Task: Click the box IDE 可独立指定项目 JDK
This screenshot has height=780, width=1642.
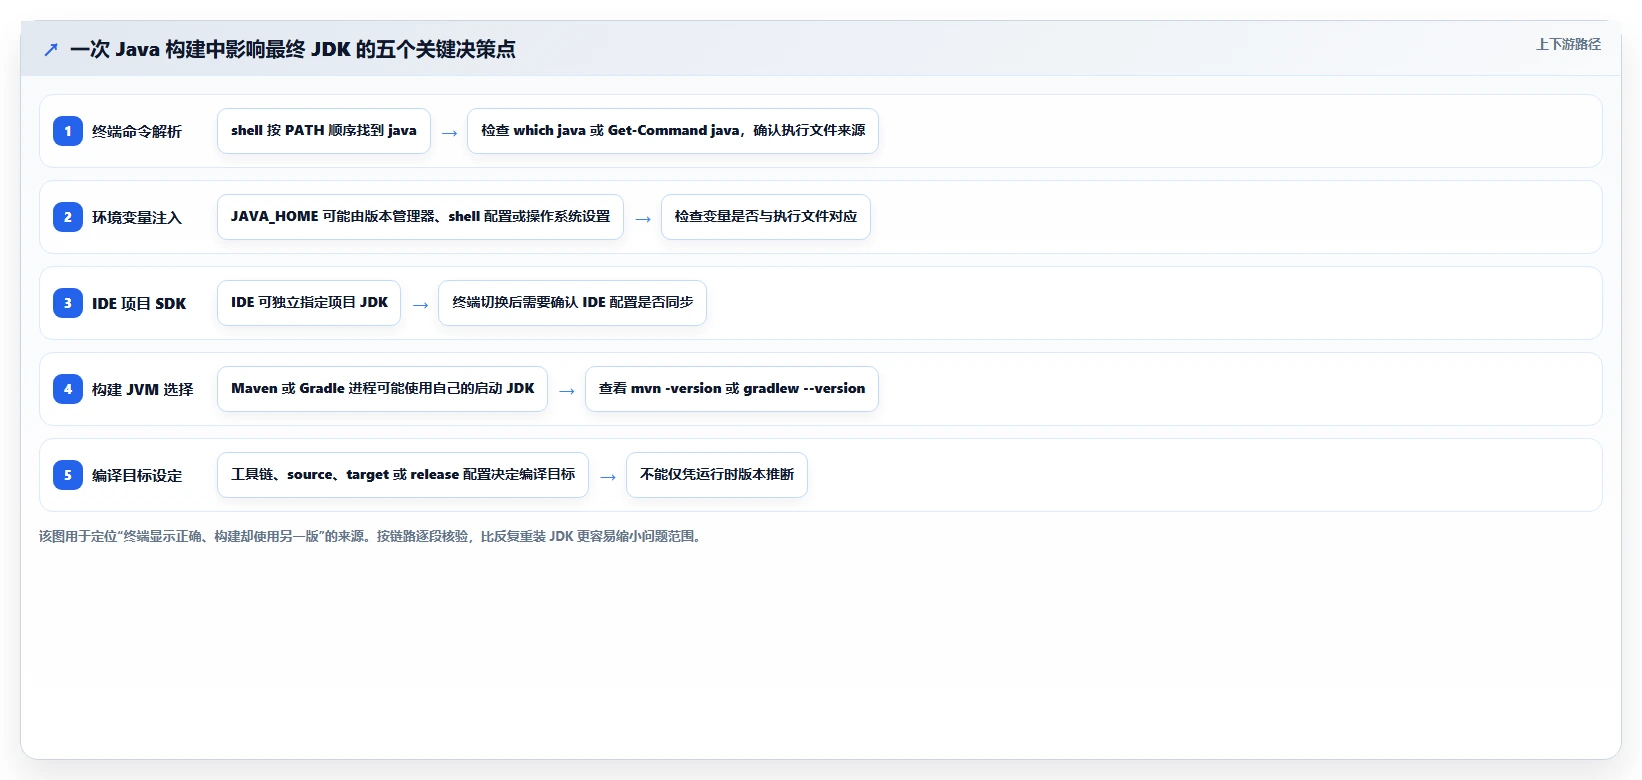Action: click(x=309, y=303)
